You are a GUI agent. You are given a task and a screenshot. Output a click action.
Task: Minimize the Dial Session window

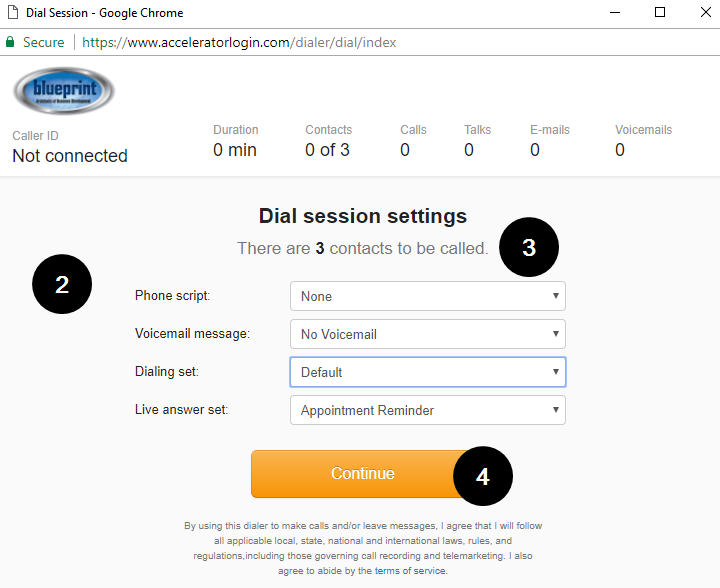point(615,12)
